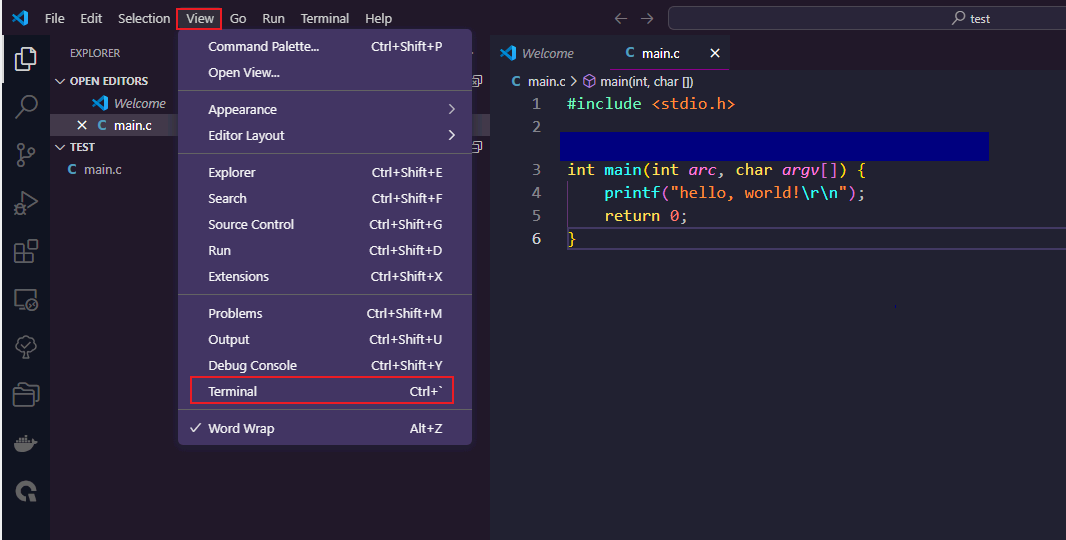The width and height of the screenshot is (1066, 540).
Task: Open the Run menu in menu bar
Action: (x=273, y=18)
